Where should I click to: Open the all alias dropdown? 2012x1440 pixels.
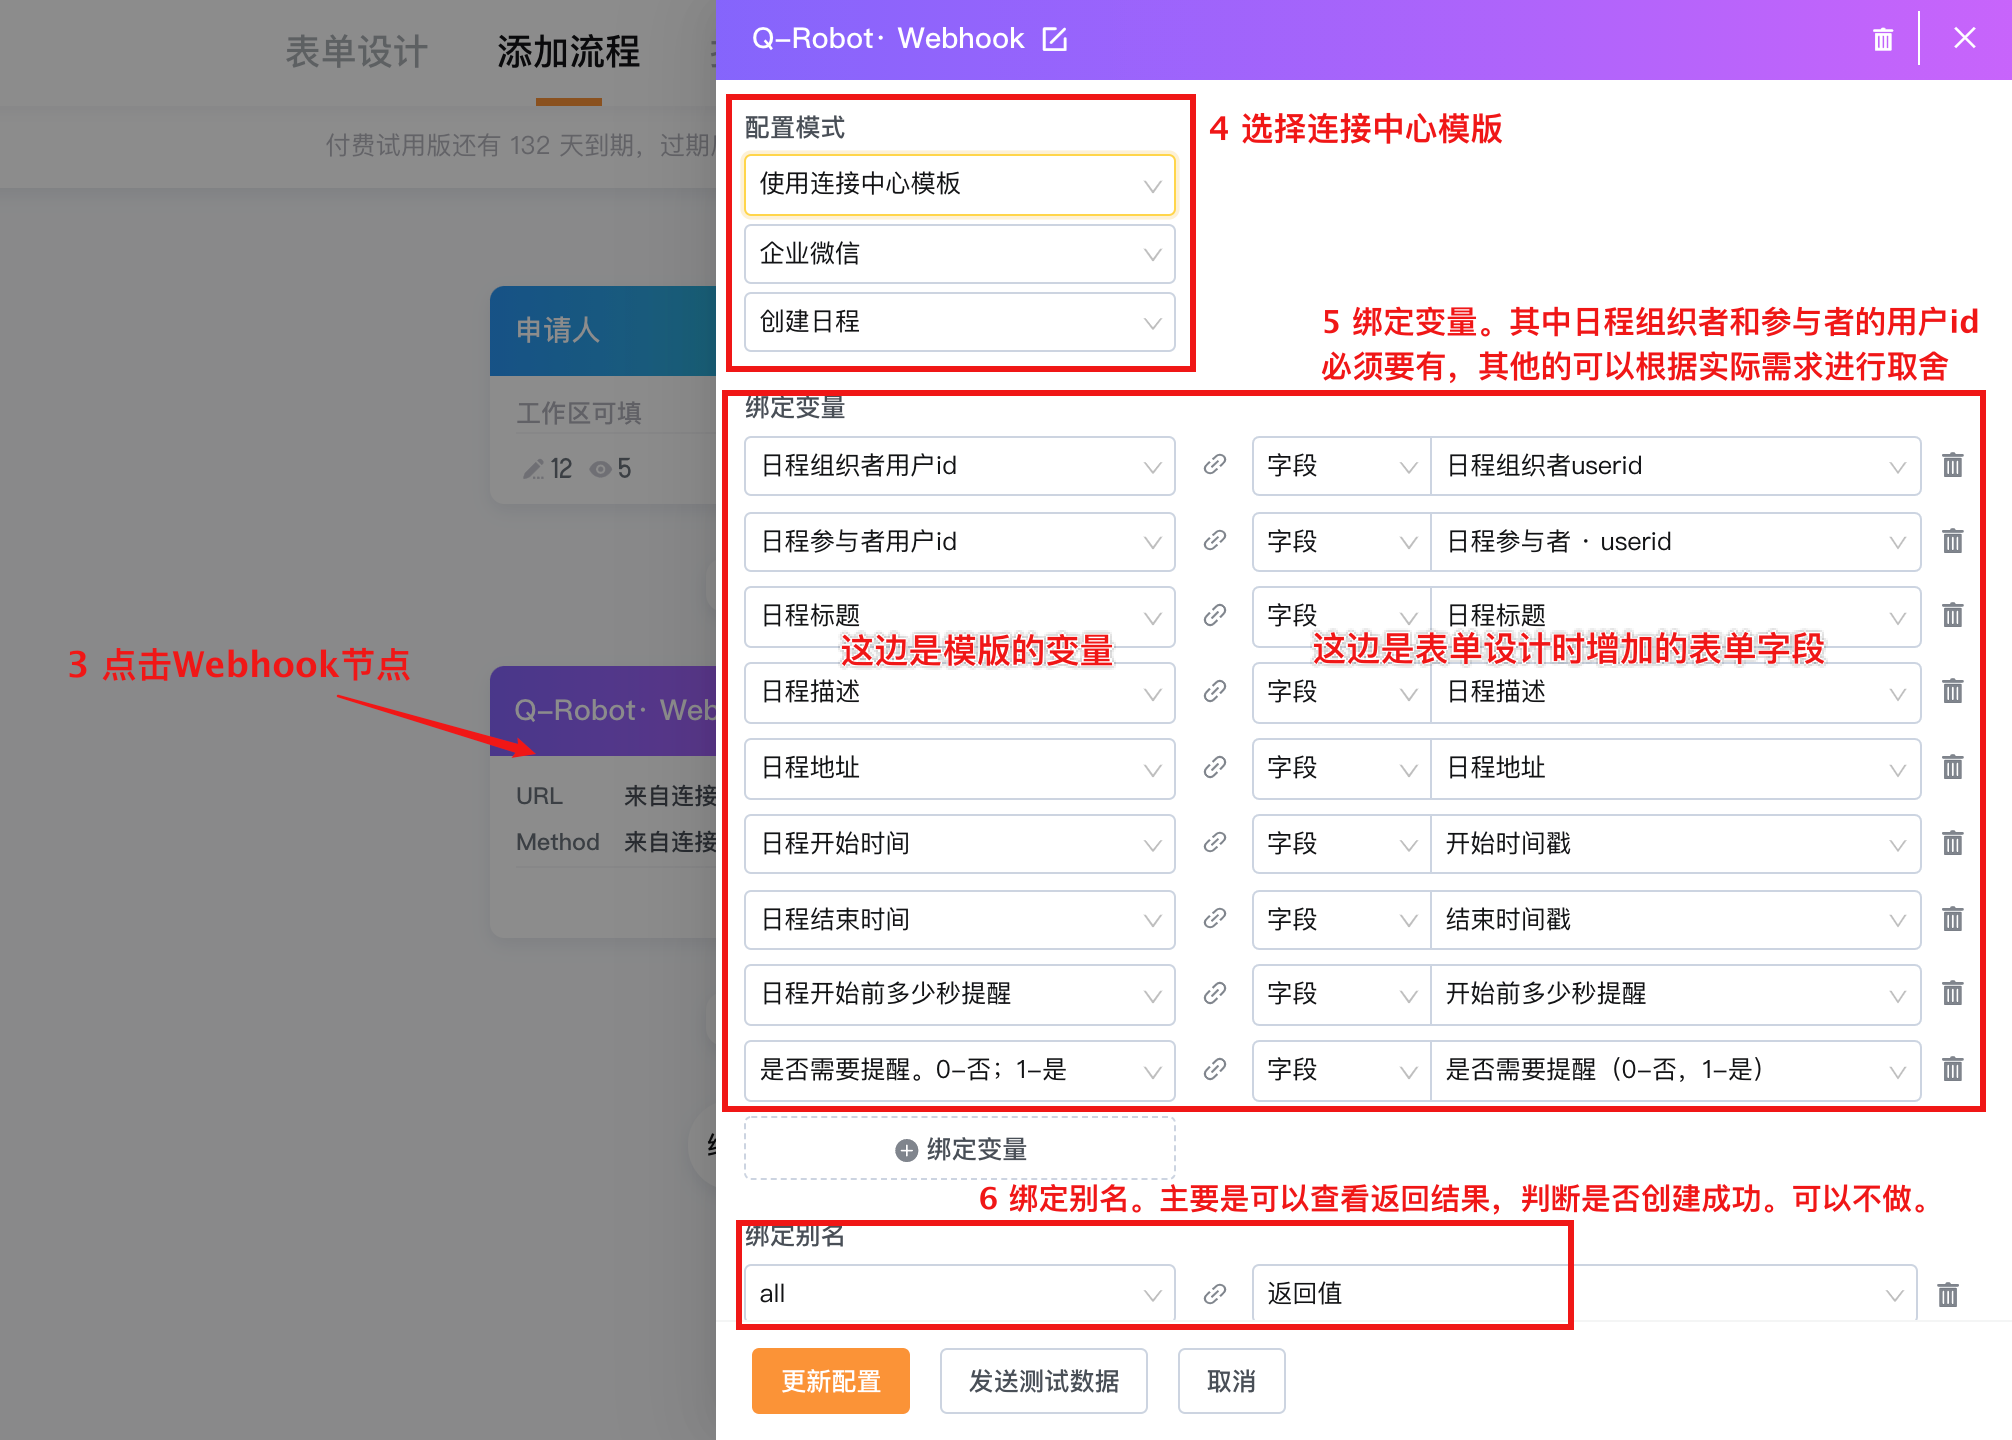coord(960,1294)
